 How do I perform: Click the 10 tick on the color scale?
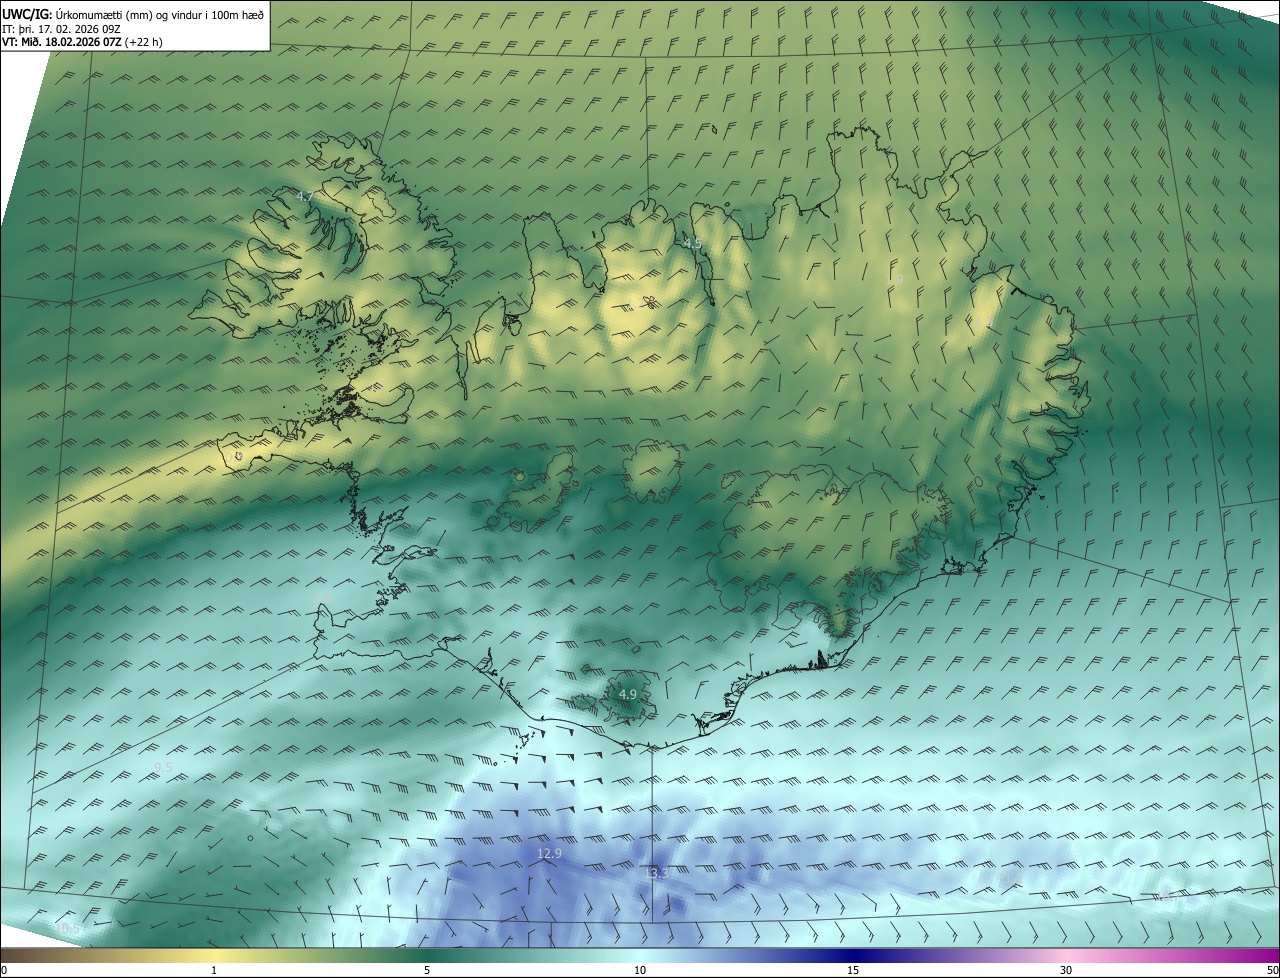pos(640,970)
